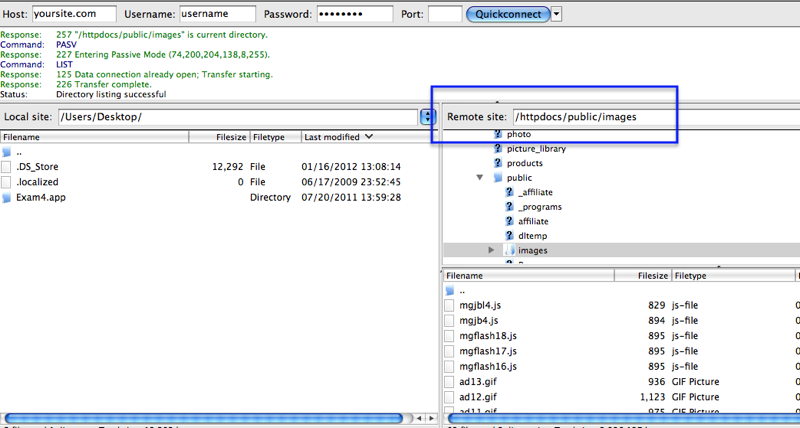800x428 pixels.
Task: Click the mgjb4.js file icon
Action: (x=449, y=321)
